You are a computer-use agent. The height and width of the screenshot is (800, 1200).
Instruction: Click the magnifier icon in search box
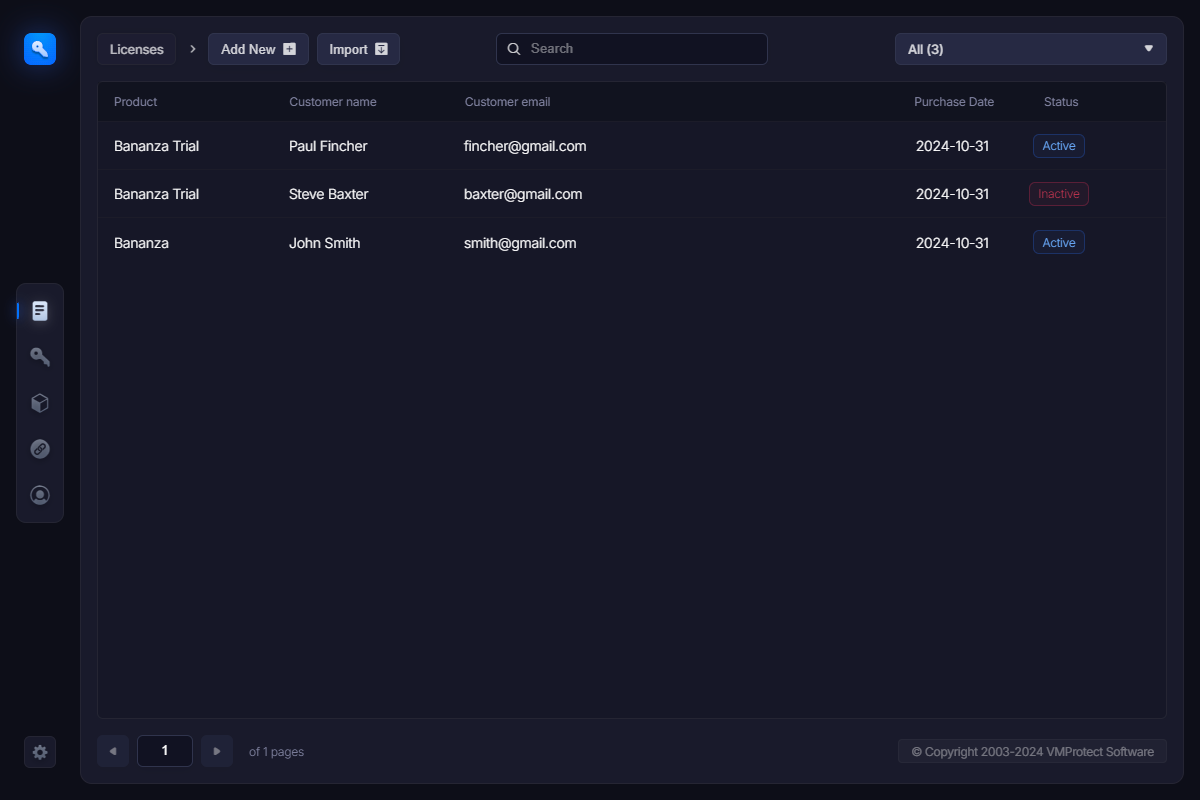click(514, 49)
